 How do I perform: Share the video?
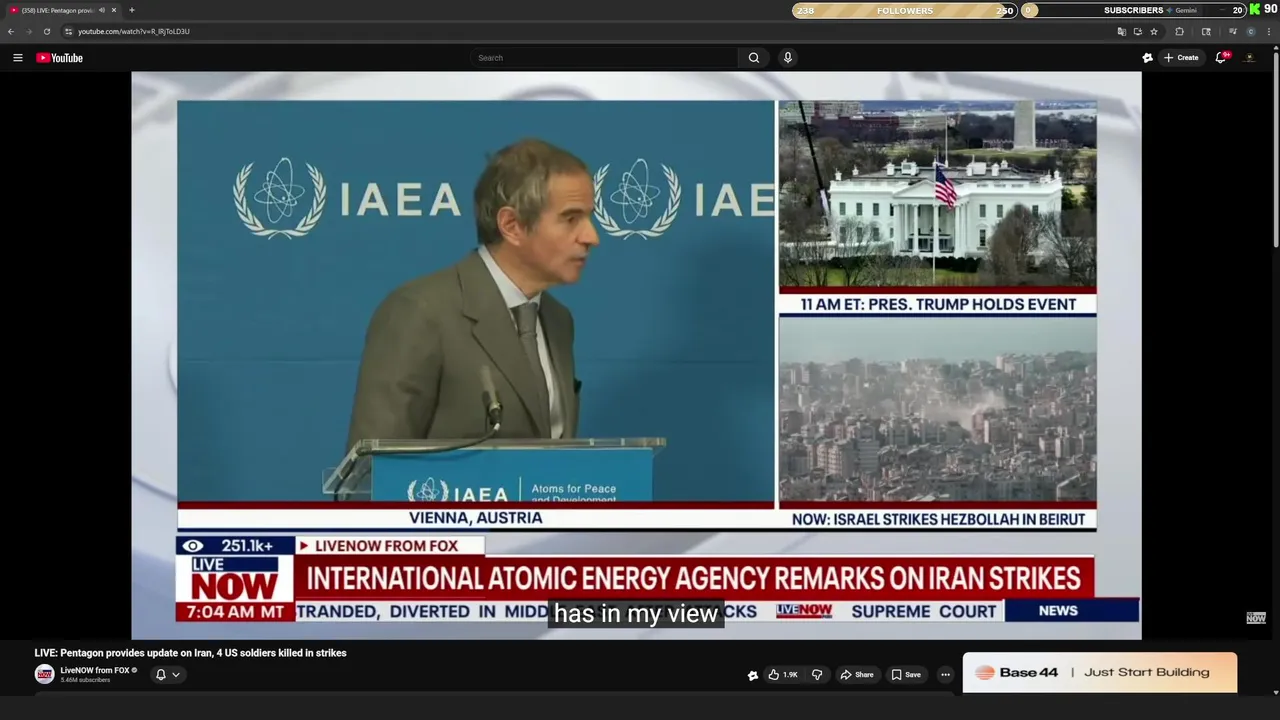pyautogui.click(x=857, y=675)
